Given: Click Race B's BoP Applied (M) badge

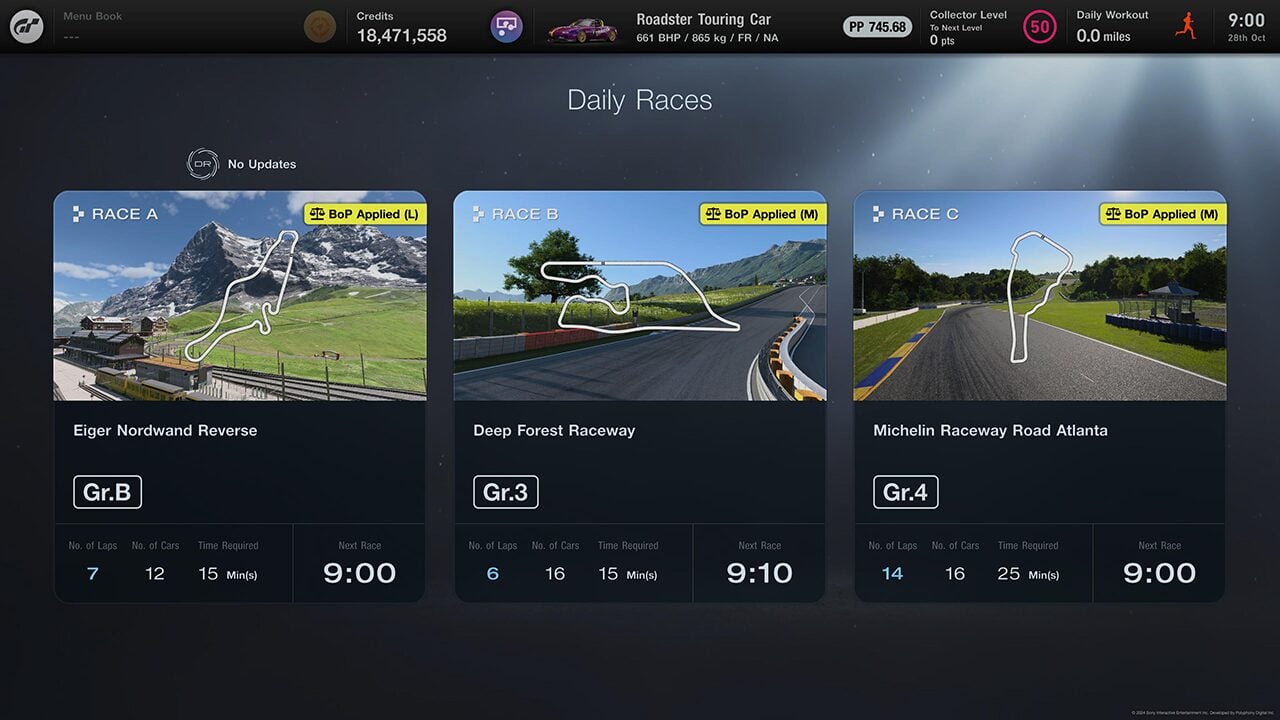Looking at the screenshot, I should point(763,214).
